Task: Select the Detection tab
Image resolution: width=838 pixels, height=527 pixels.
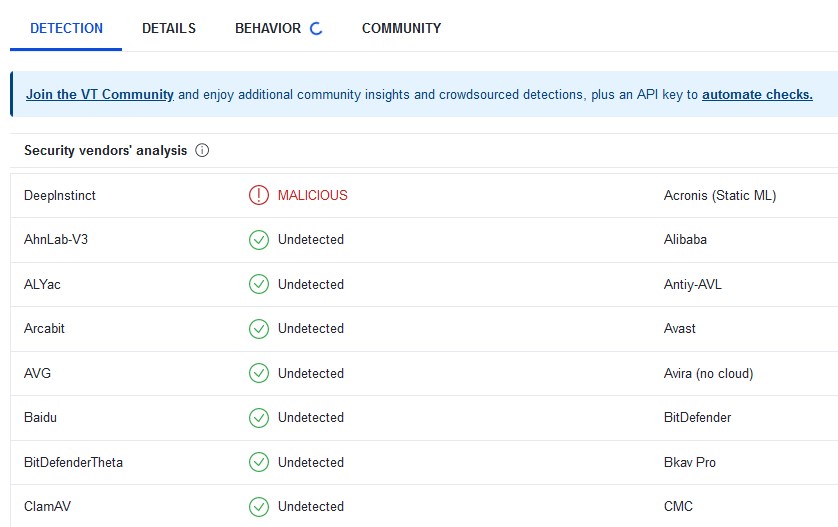Action: pyautogui.click(x=66, y=28)
